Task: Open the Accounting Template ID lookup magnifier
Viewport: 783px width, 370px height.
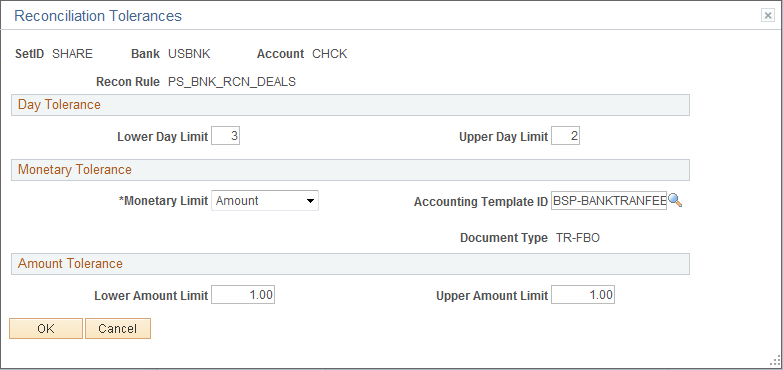Action: (x=675, y=201)
